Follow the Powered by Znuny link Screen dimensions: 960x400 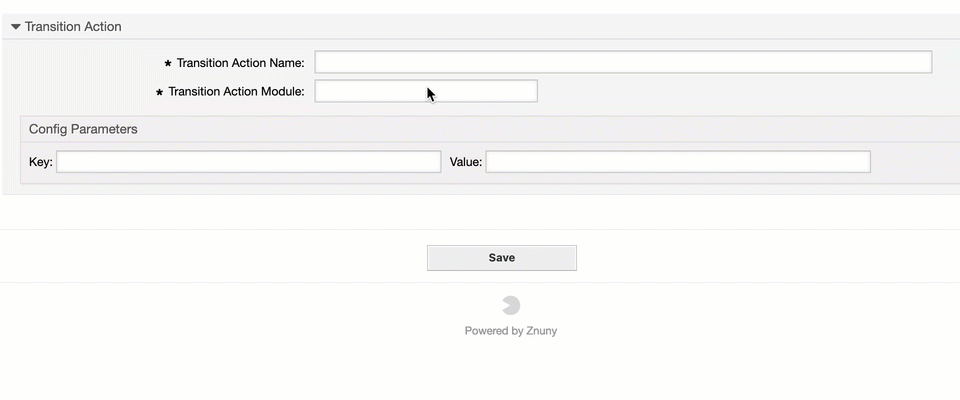[x=511, y=331]
